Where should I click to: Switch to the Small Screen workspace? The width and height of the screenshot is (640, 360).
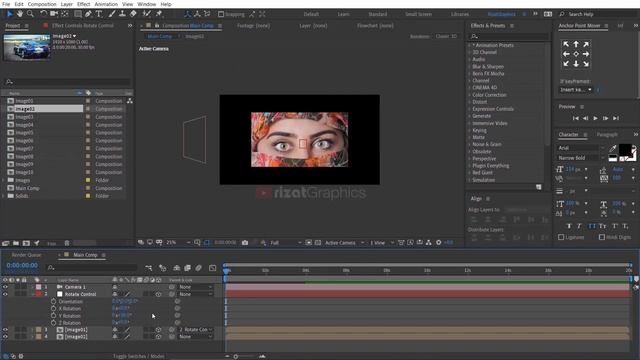click(418, 14)
